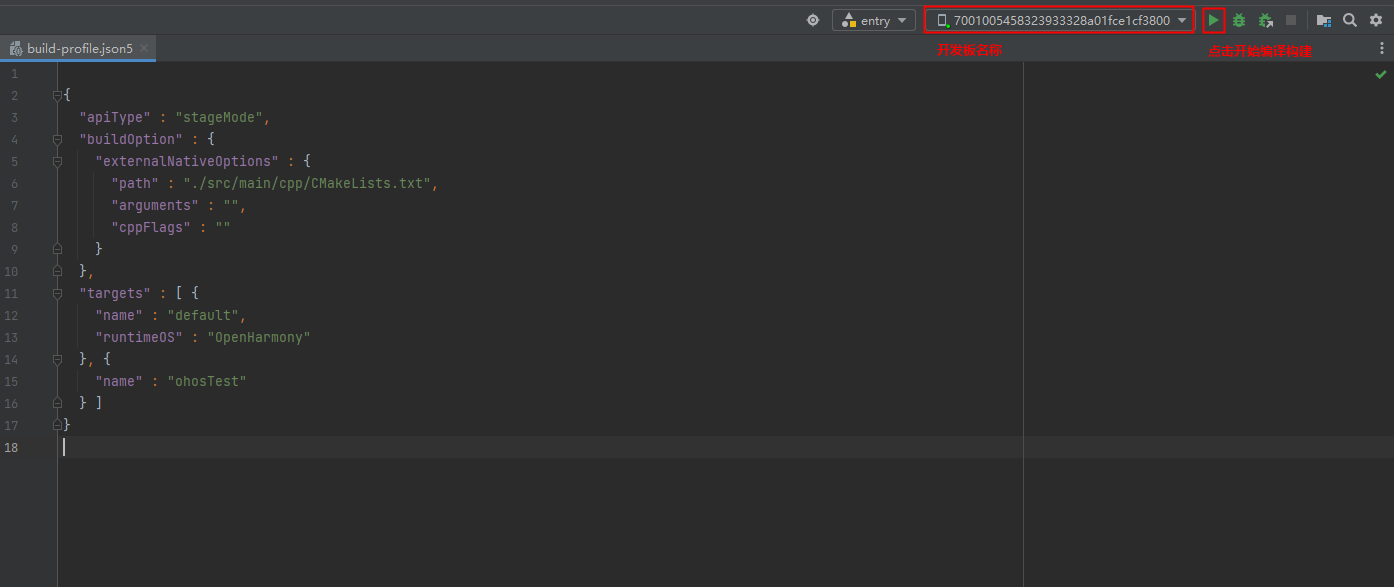
Task: Close the build-profile.json5 tab
Action: pos(145,48)
